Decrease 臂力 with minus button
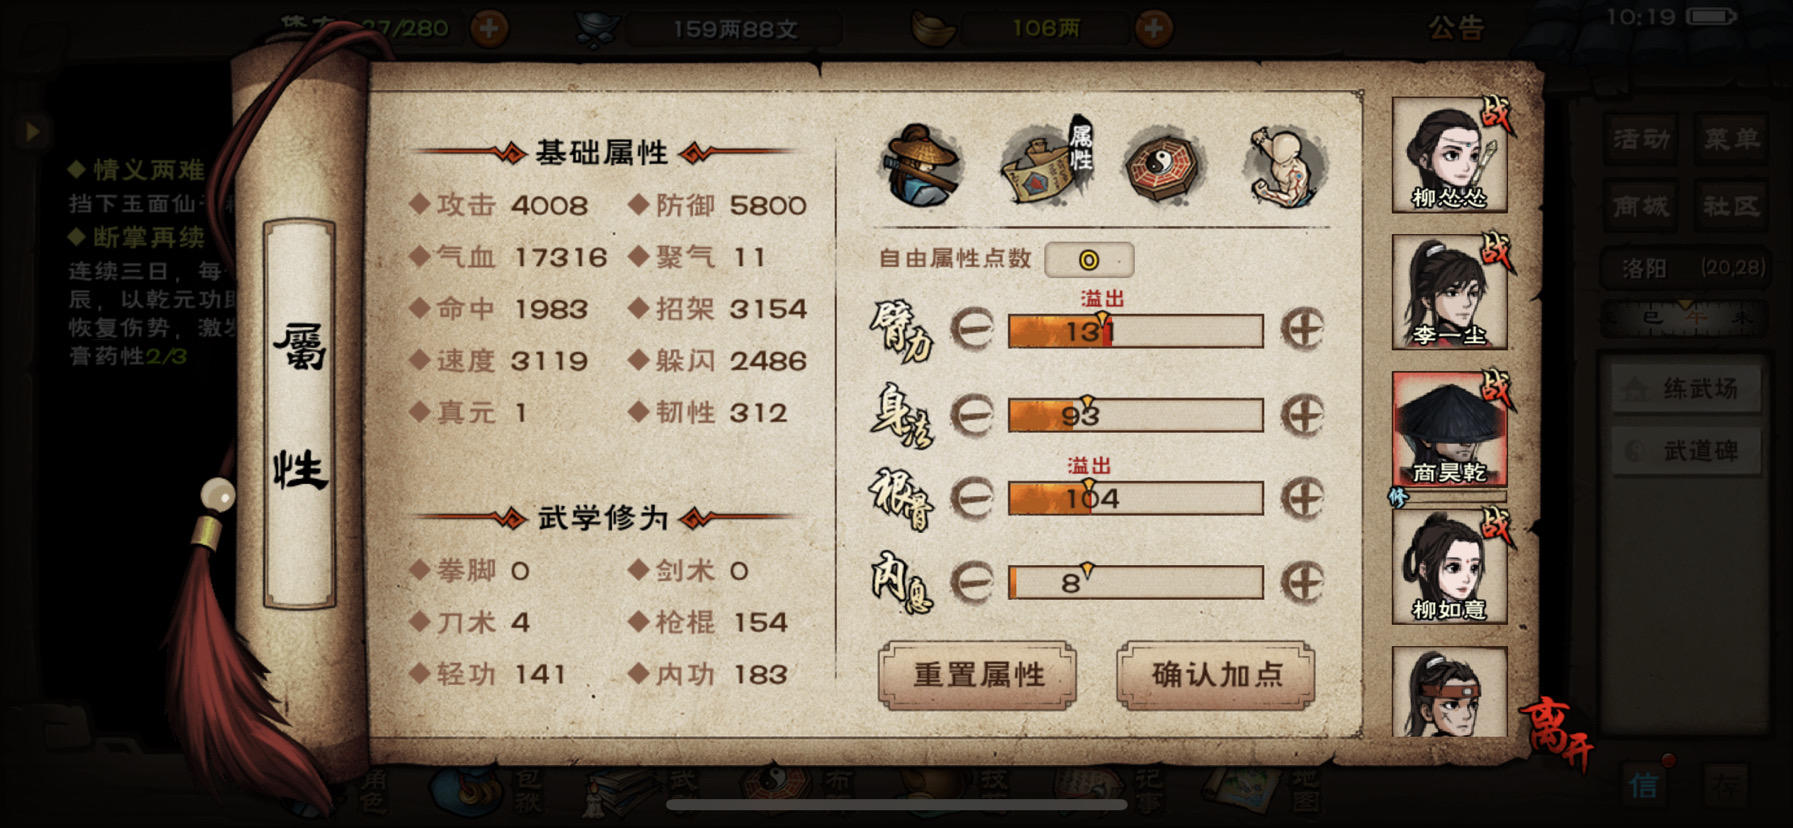This screenshot has width=1793, height=828. point(971,329)
